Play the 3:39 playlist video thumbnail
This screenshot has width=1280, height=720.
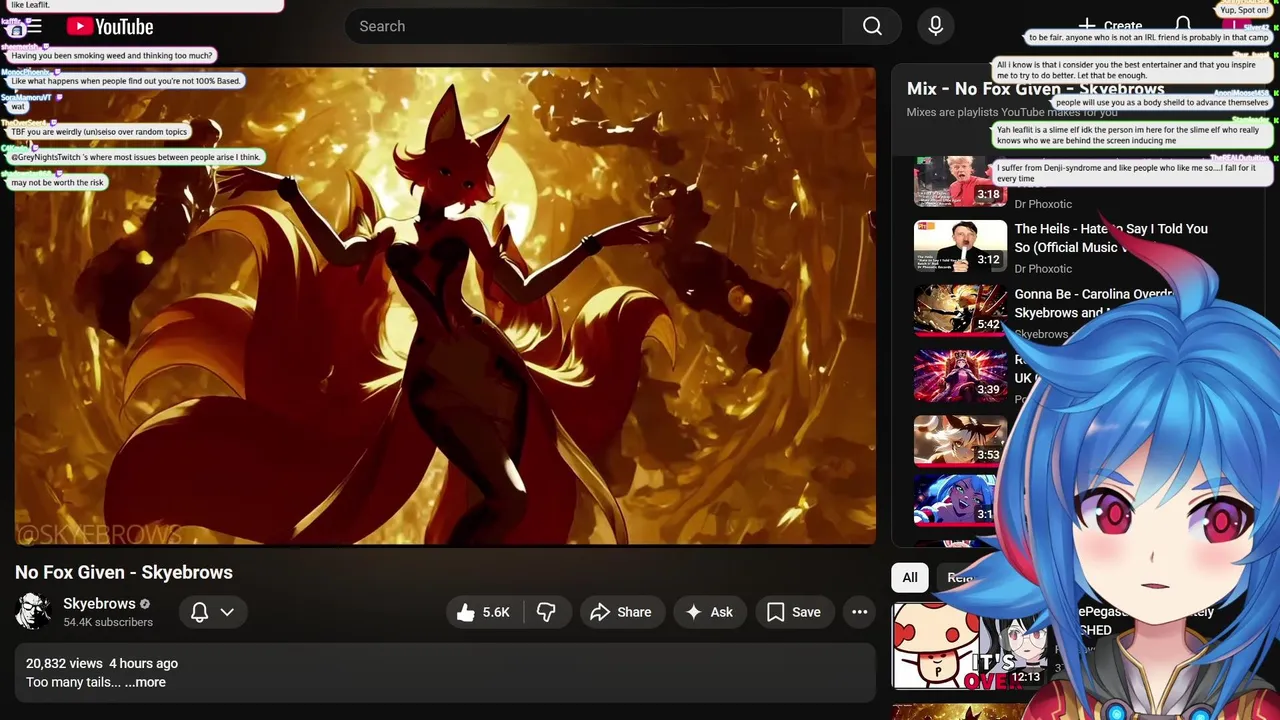[x=960, y=376]
